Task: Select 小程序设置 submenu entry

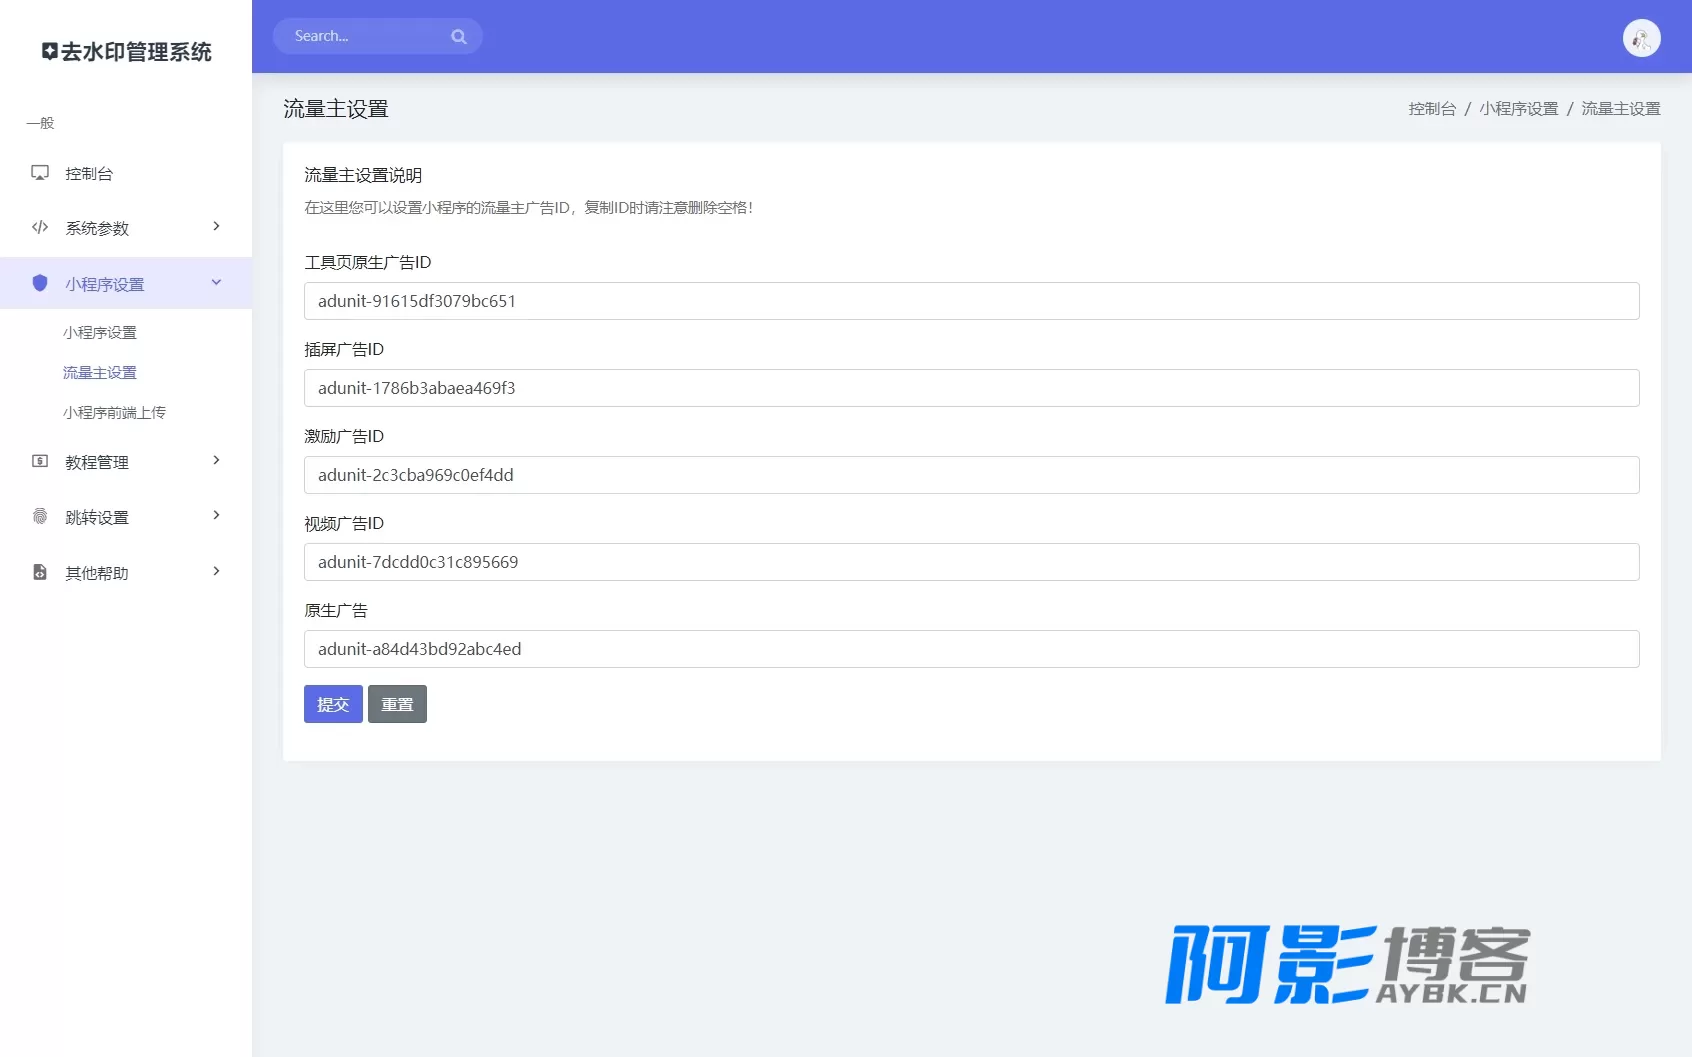Action: (x=100, y=333)
